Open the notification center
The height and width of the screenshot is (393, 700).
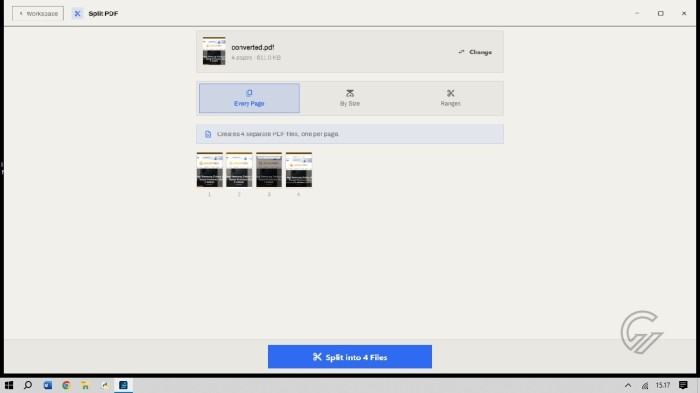point(683,385)
